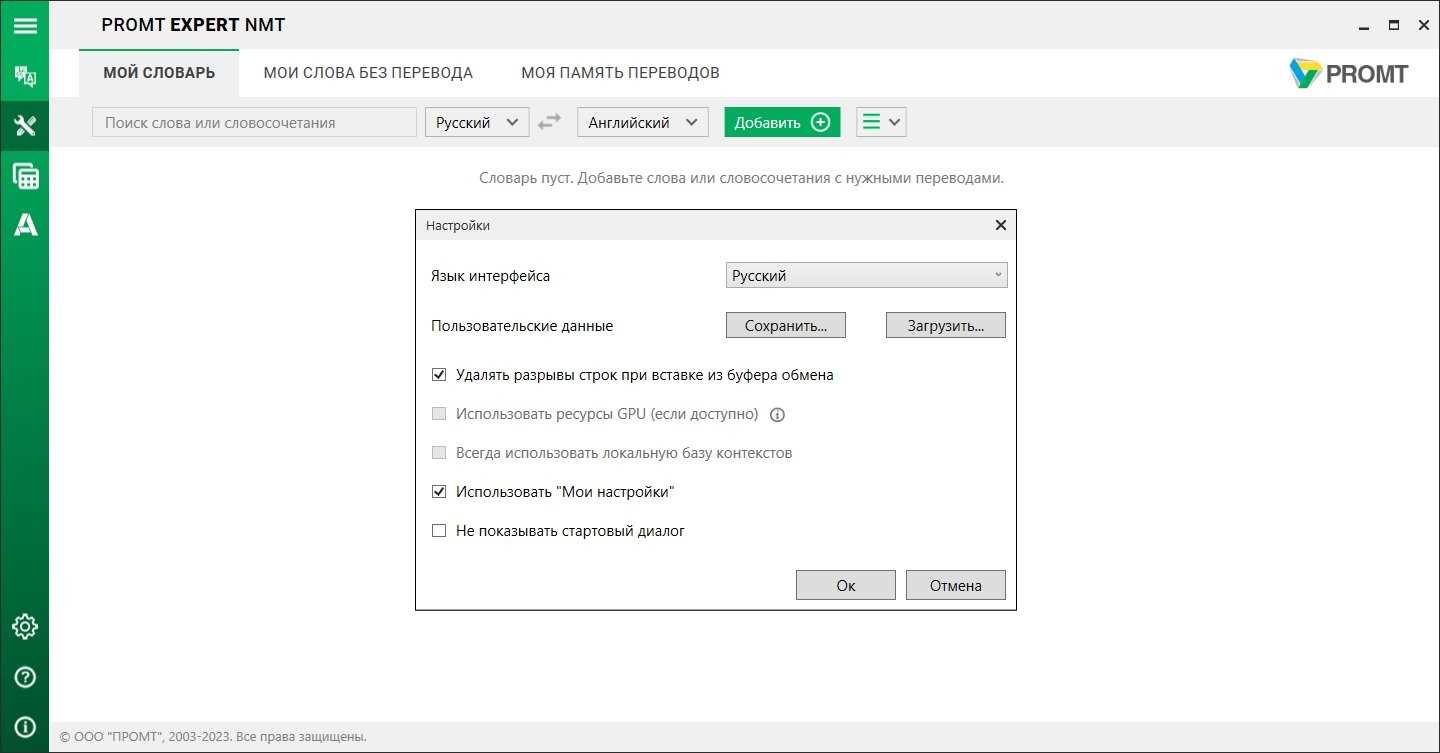Open the settings gear in the sidebar
This screenshot has width=1440, height=753.
coord(25,627)
